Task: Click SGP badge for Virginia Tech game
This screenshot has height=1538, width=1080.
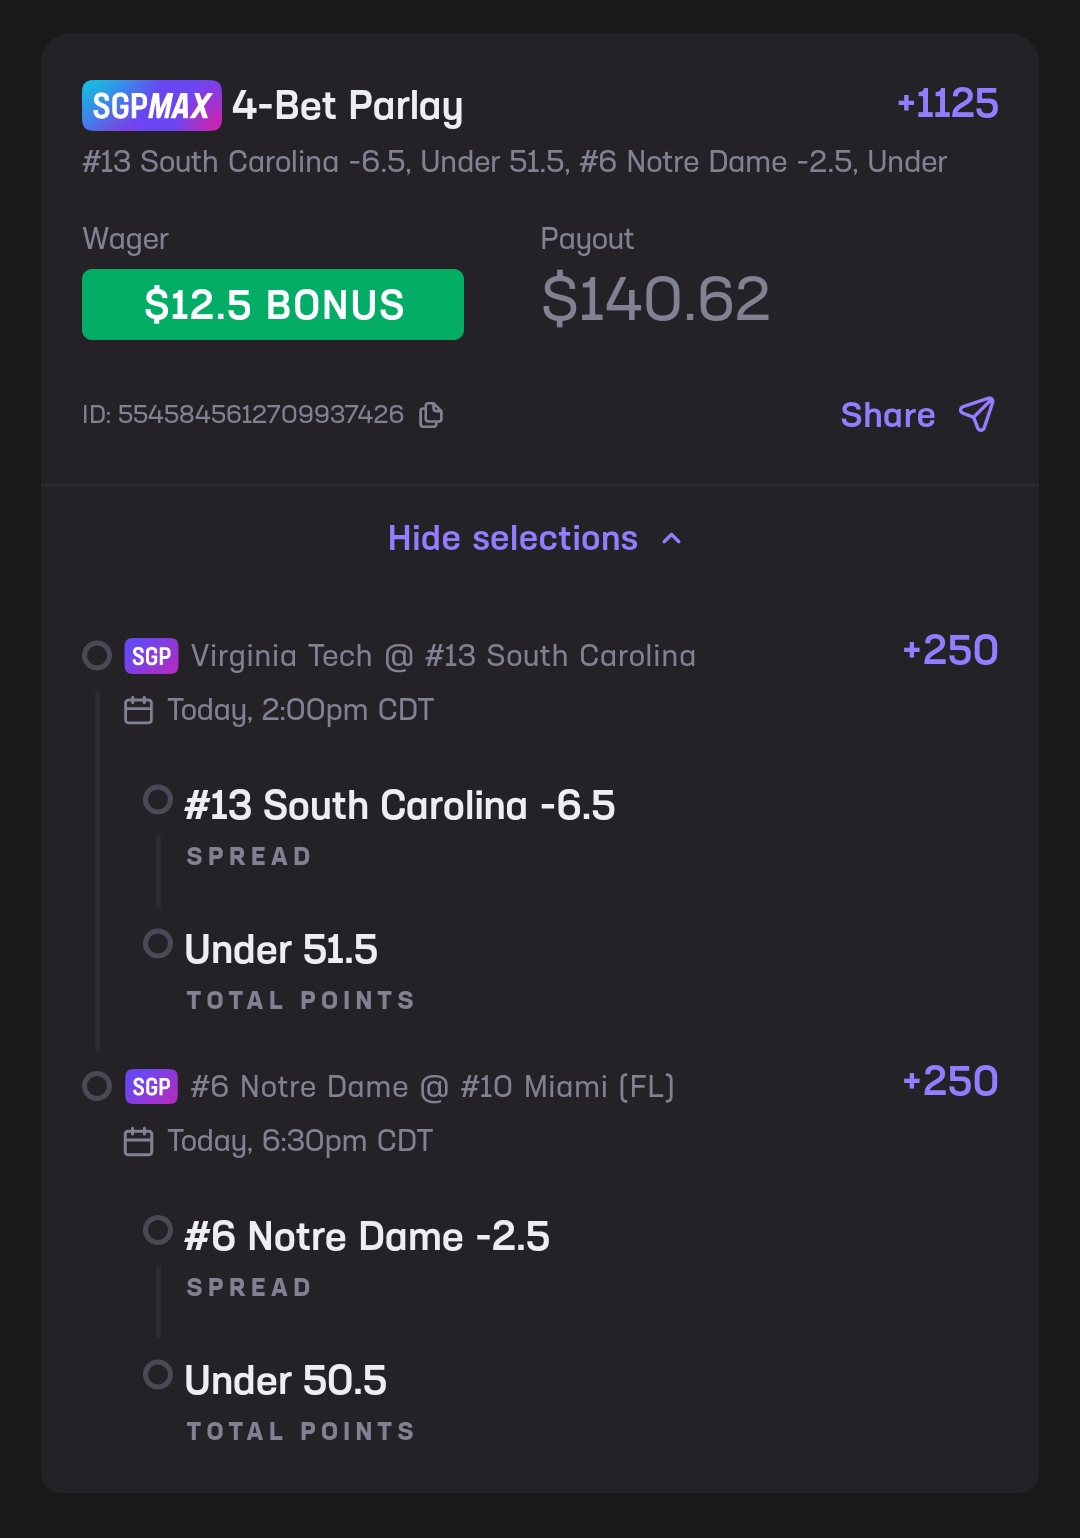Action: [151, 656]
